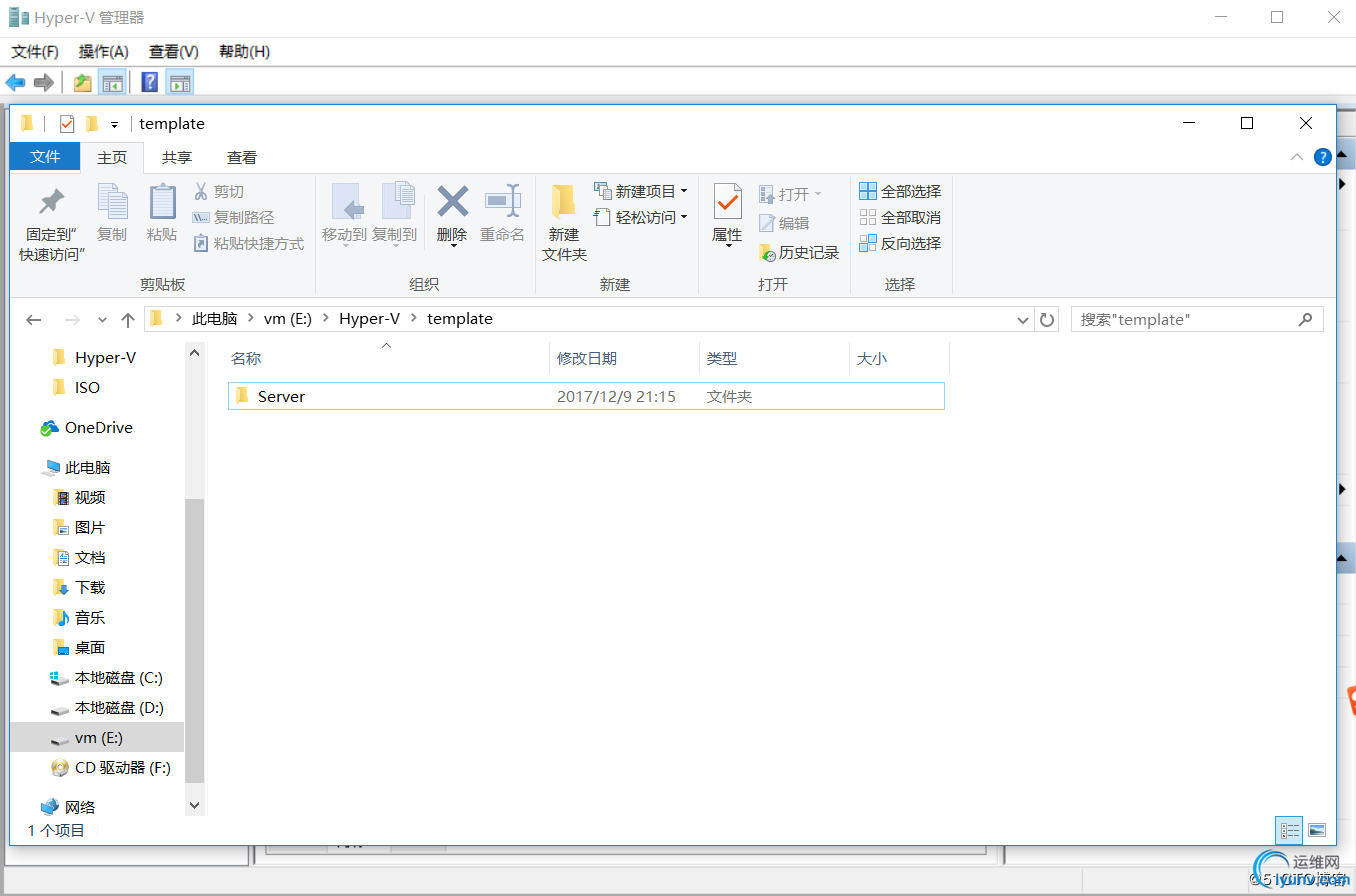This screenshot has height=896, width=1356.
Task: Click the Explorer Back navigation arrow
Action: click(34, 320)
